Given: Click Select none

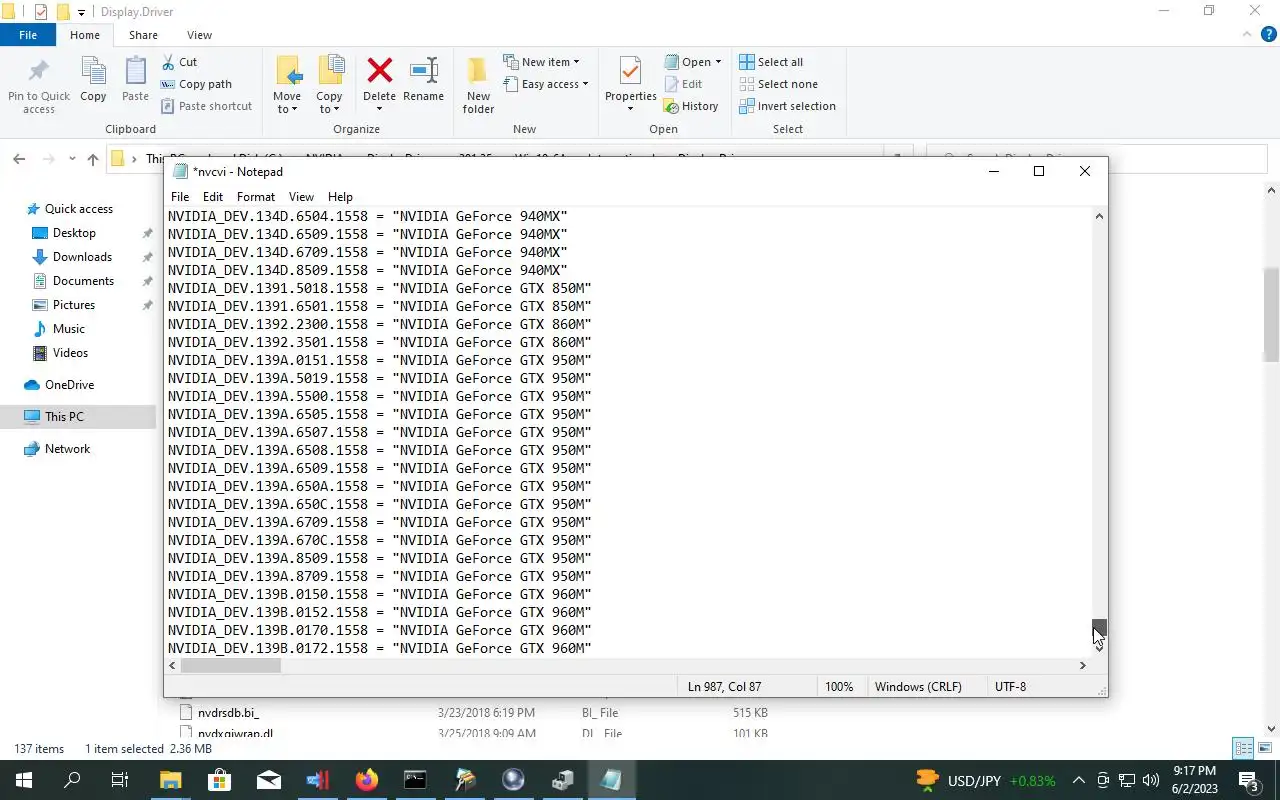Looking at the screenshot, I should 778,84.
